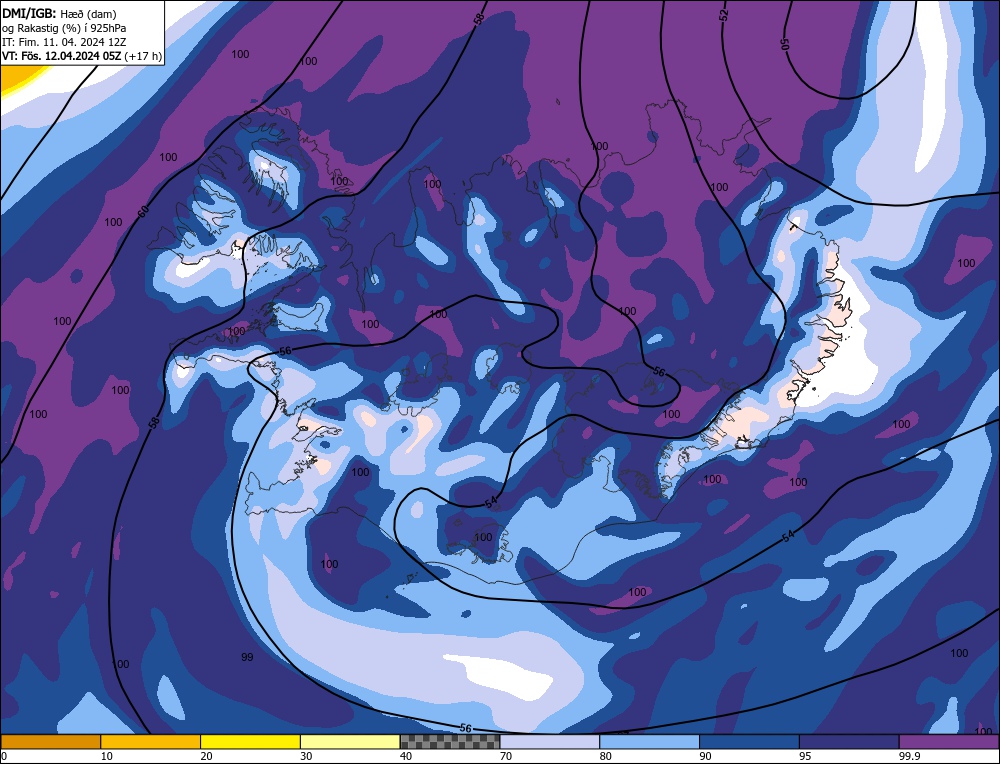Click the '95' legend scale number
The width and height of the screenshot is (1000, 764).
tap(805, 756)
